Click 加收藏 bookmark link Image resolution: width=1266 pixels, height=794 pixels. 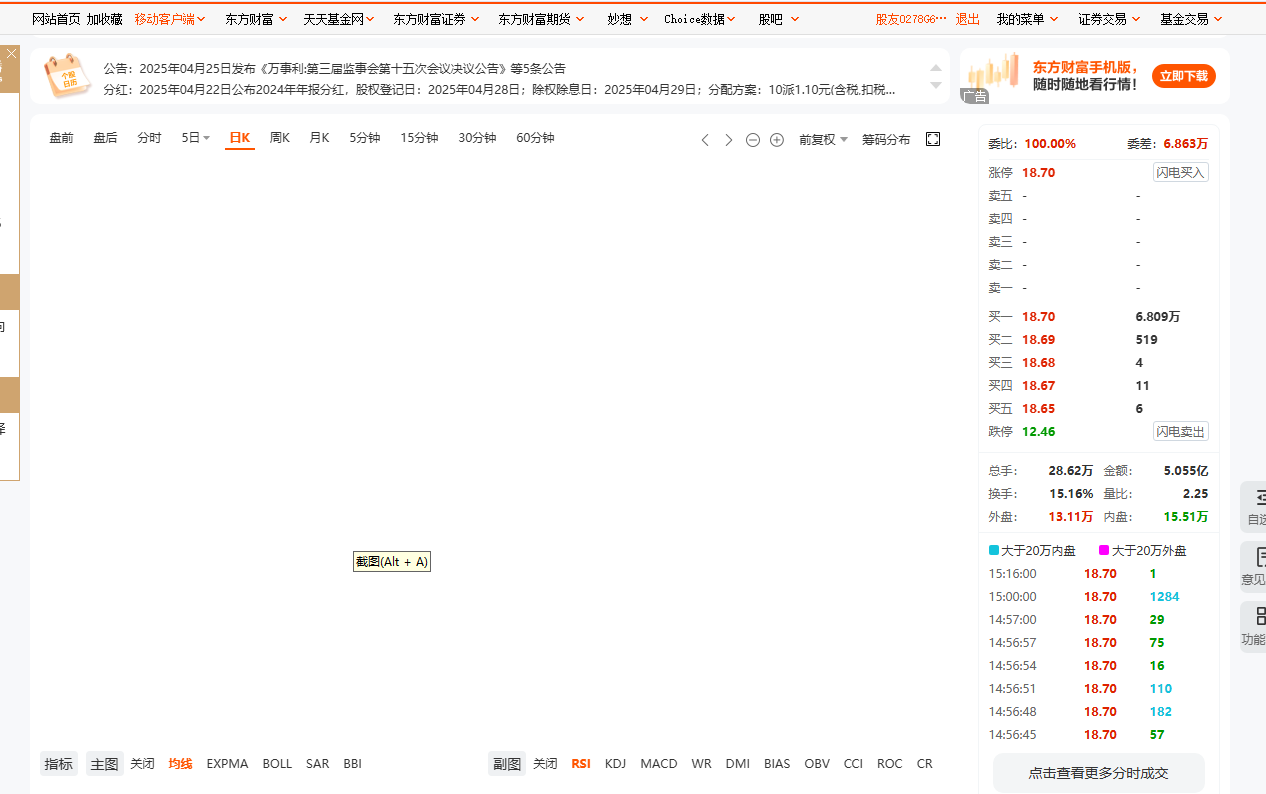104,19
